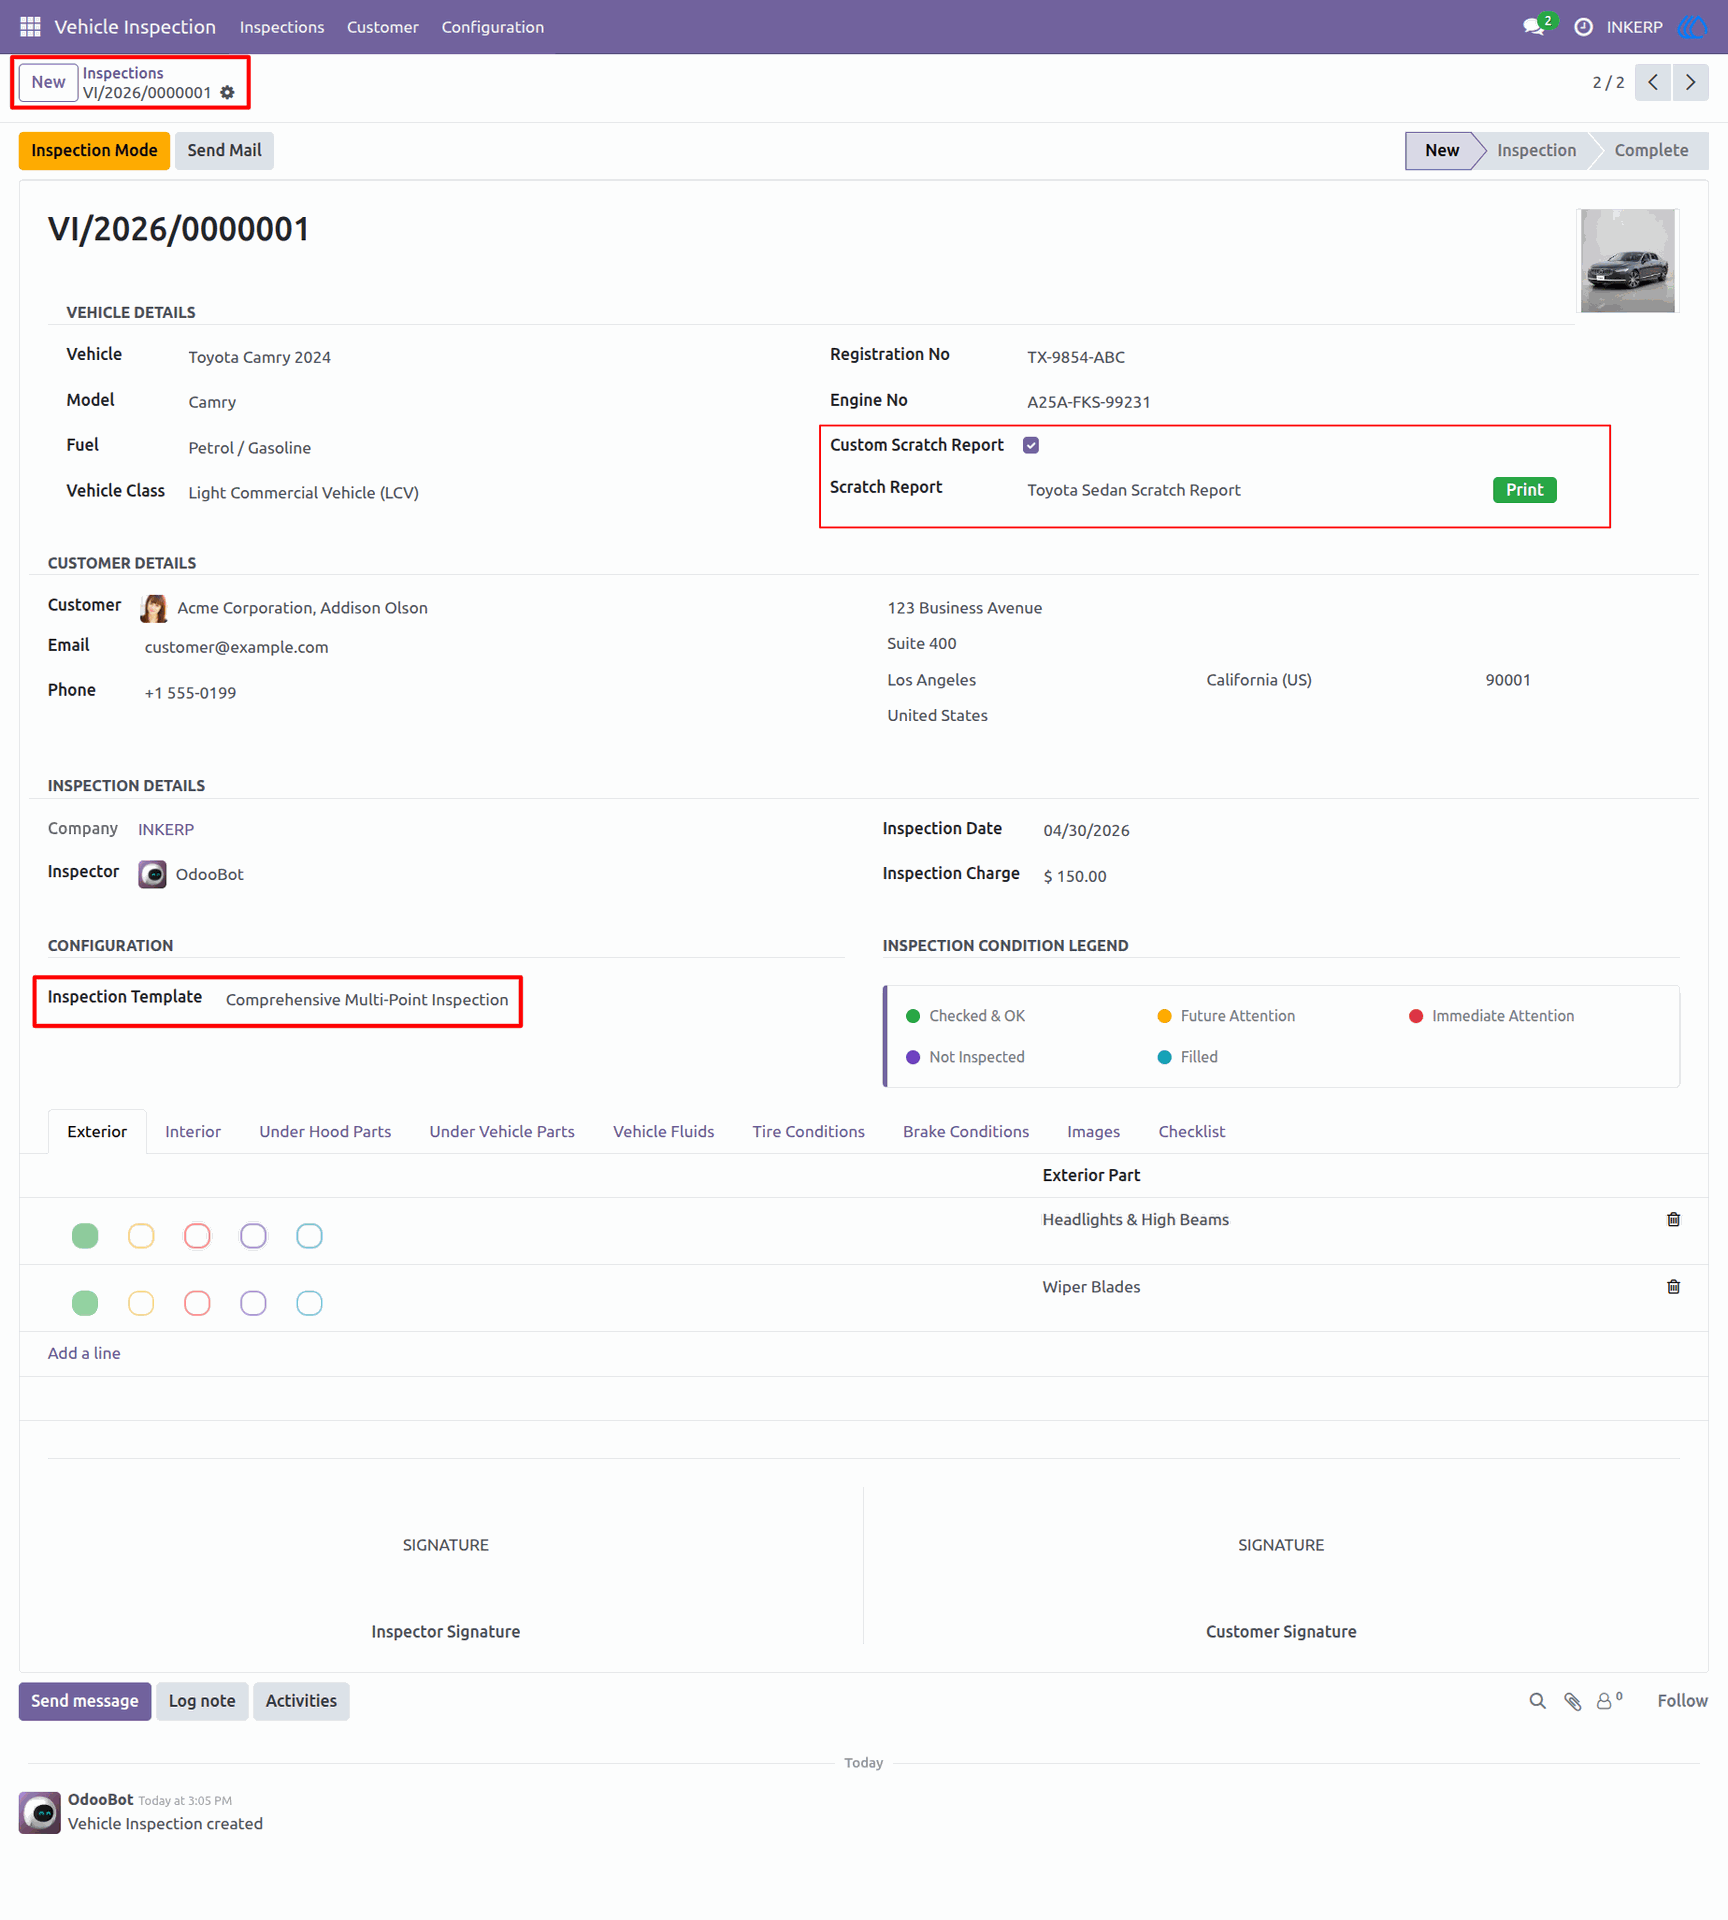Image resolution: width=1728 pixels, height=1920 pixels.
Task: Toggle the Custom Scratch Report checkbox
Action: click(x=1031, y=445)
